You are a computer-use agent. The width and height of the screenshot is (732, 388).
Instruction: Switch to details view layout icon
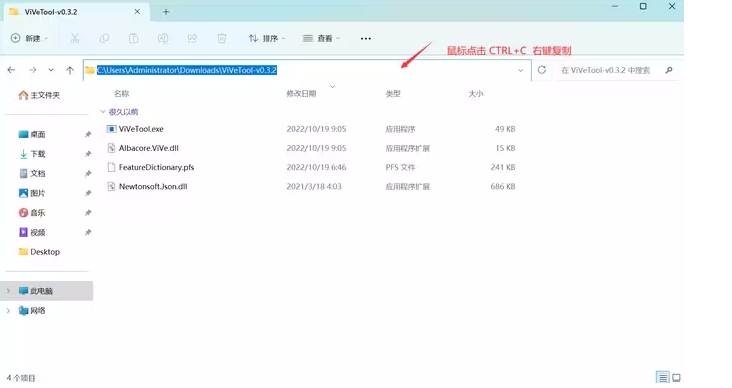tap(662, 377)
